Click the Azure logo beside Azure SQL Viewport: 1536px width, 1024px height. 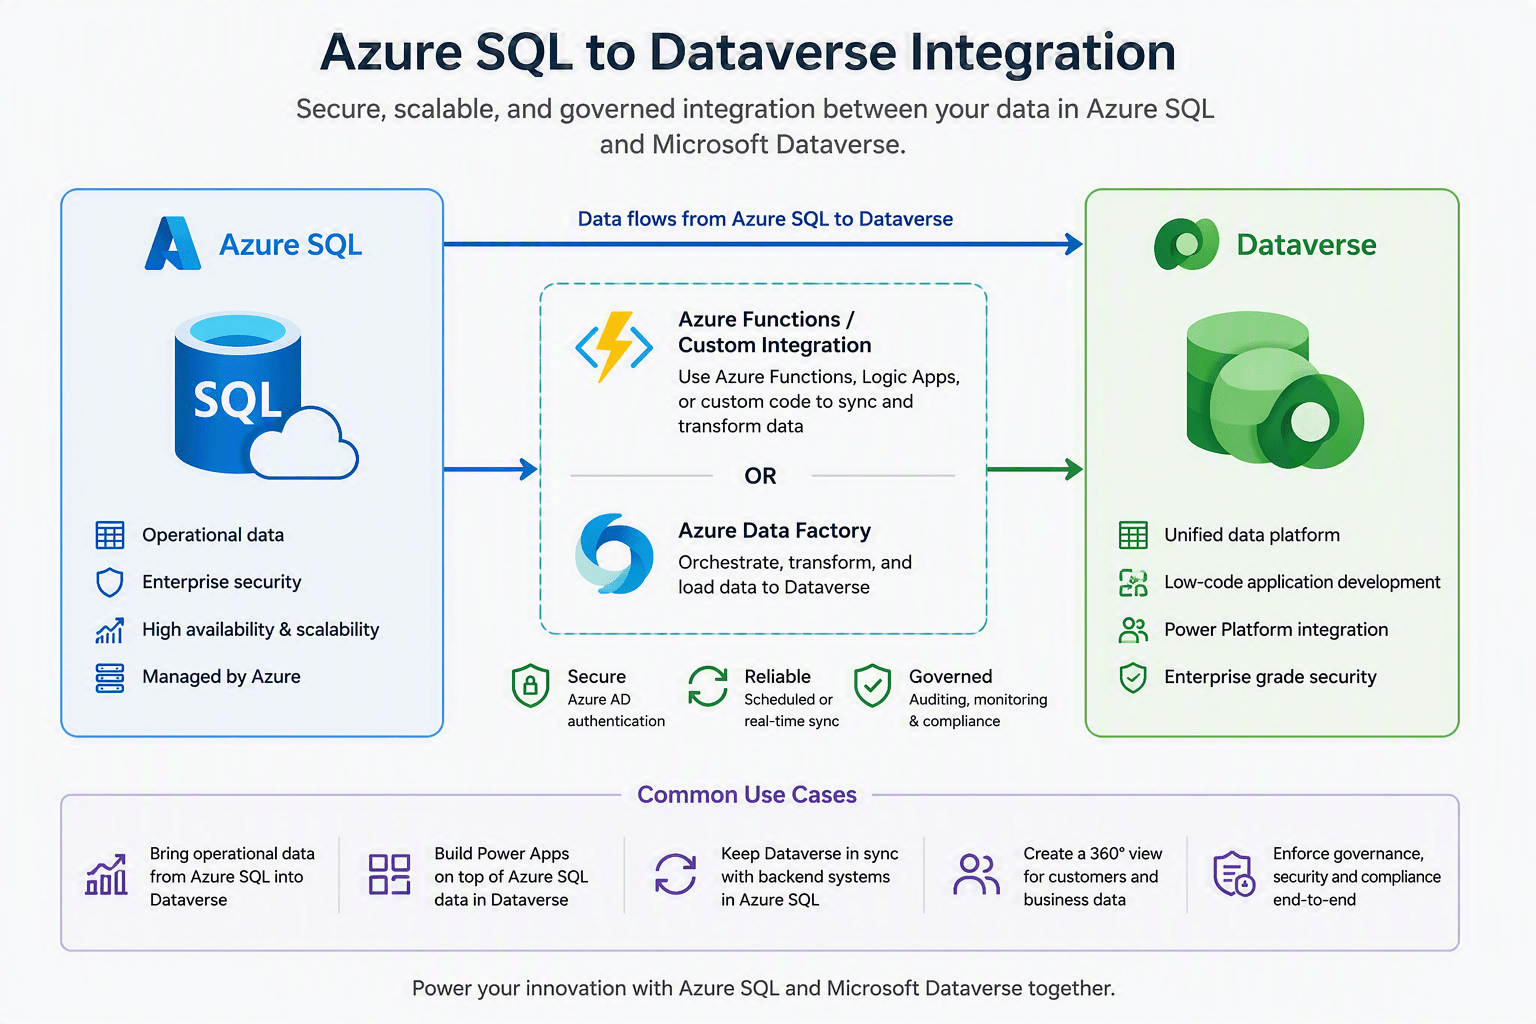[x=173, y=244]
